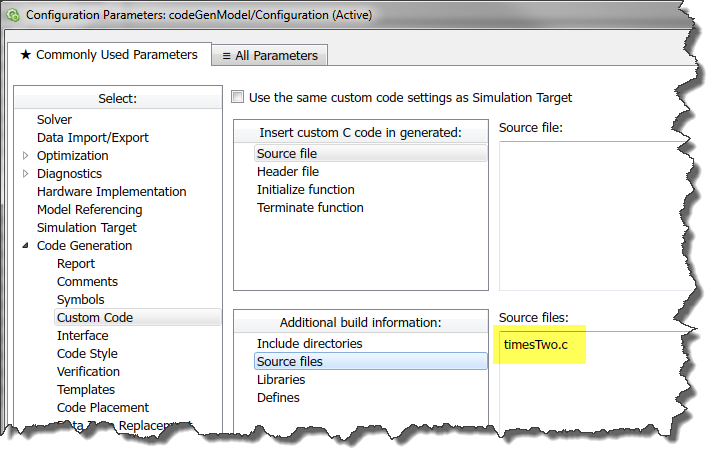Go to Model Referencing settings
The width and height of the screenshot is (719, 464).
click(89, 210)
